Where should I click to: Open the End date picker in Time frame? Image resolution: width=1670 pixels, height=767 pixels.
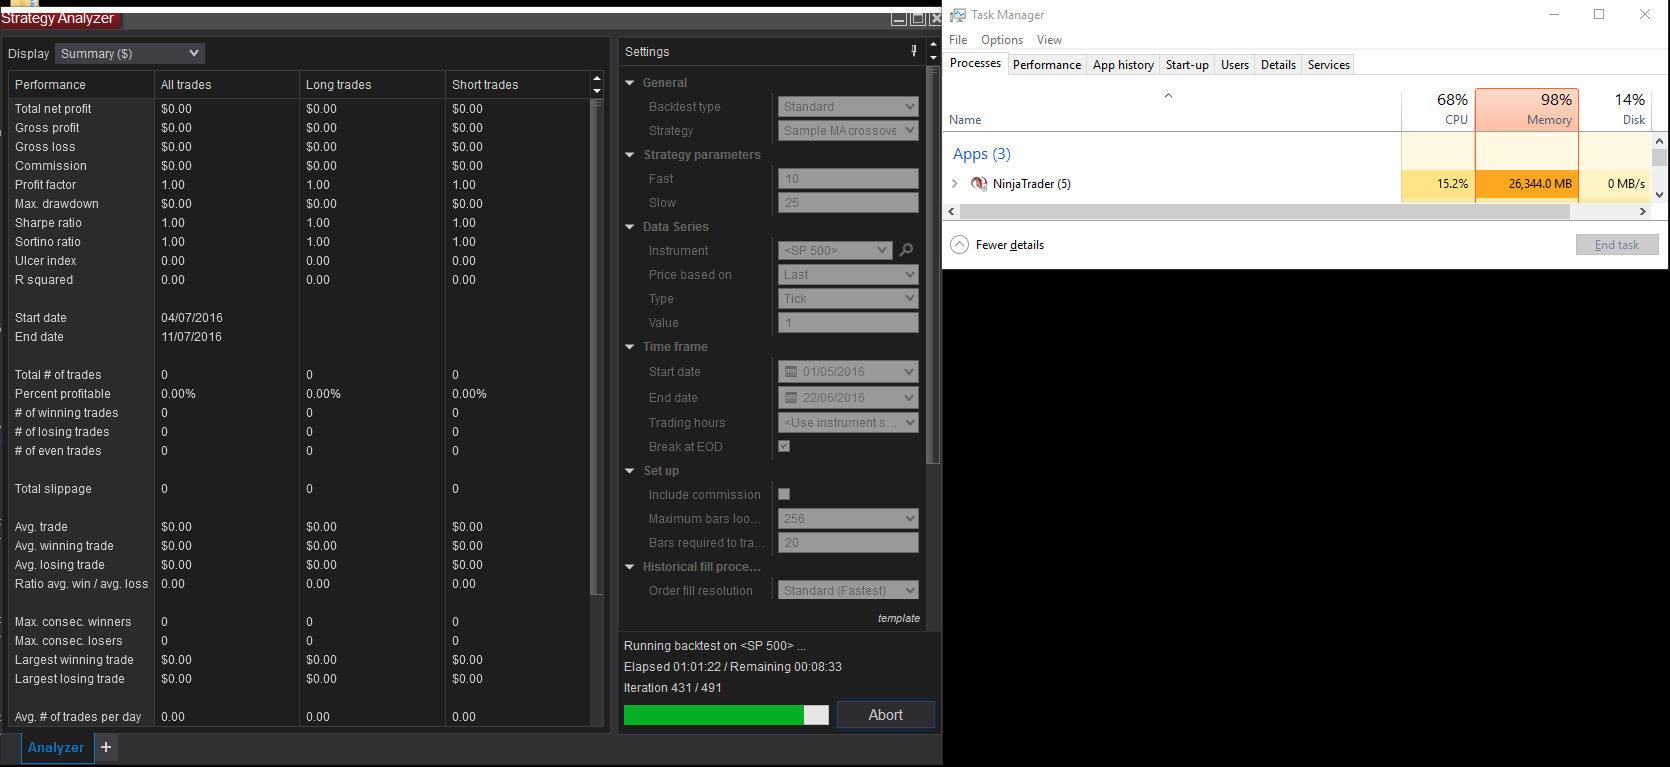coord(848,398)
